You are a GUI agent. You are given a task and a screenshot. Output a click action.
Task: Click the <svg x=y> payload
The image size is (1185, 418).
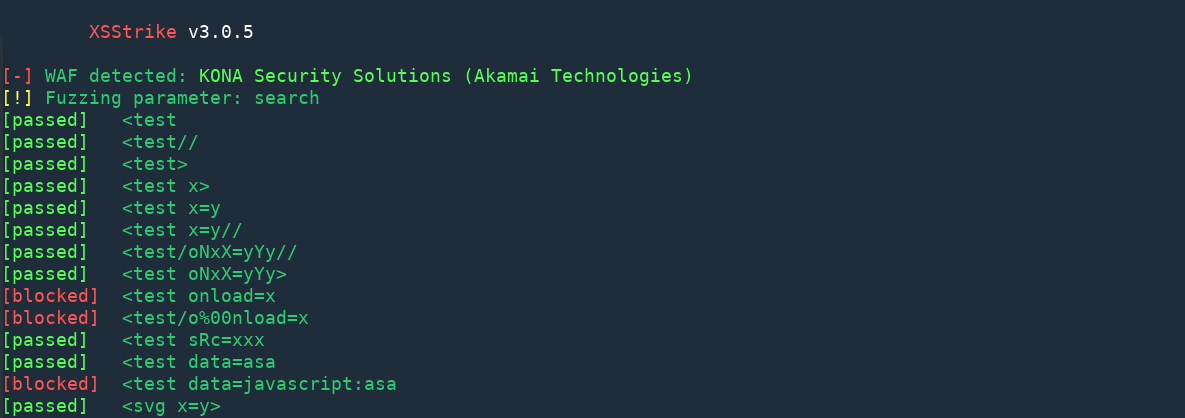click(x=172, y=406)
